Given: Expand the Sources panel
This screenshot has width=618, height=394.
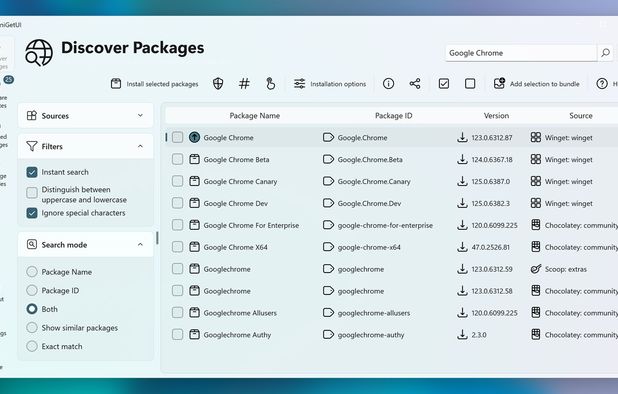Looking at the screenshot, I should [x=86, y=115].
